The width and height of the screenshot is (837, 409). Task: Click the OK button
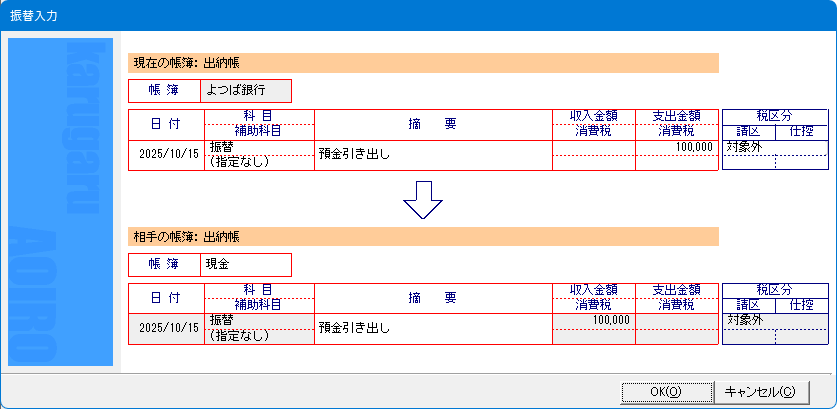[x=666, y=391]
